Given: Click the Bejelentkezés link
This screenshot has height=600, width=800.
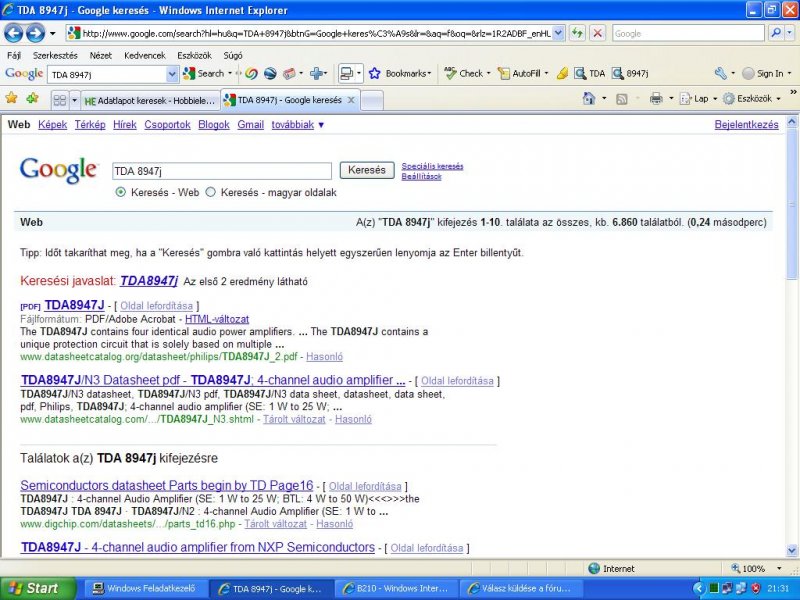Looking at the screenshot, I should [746, 124].
